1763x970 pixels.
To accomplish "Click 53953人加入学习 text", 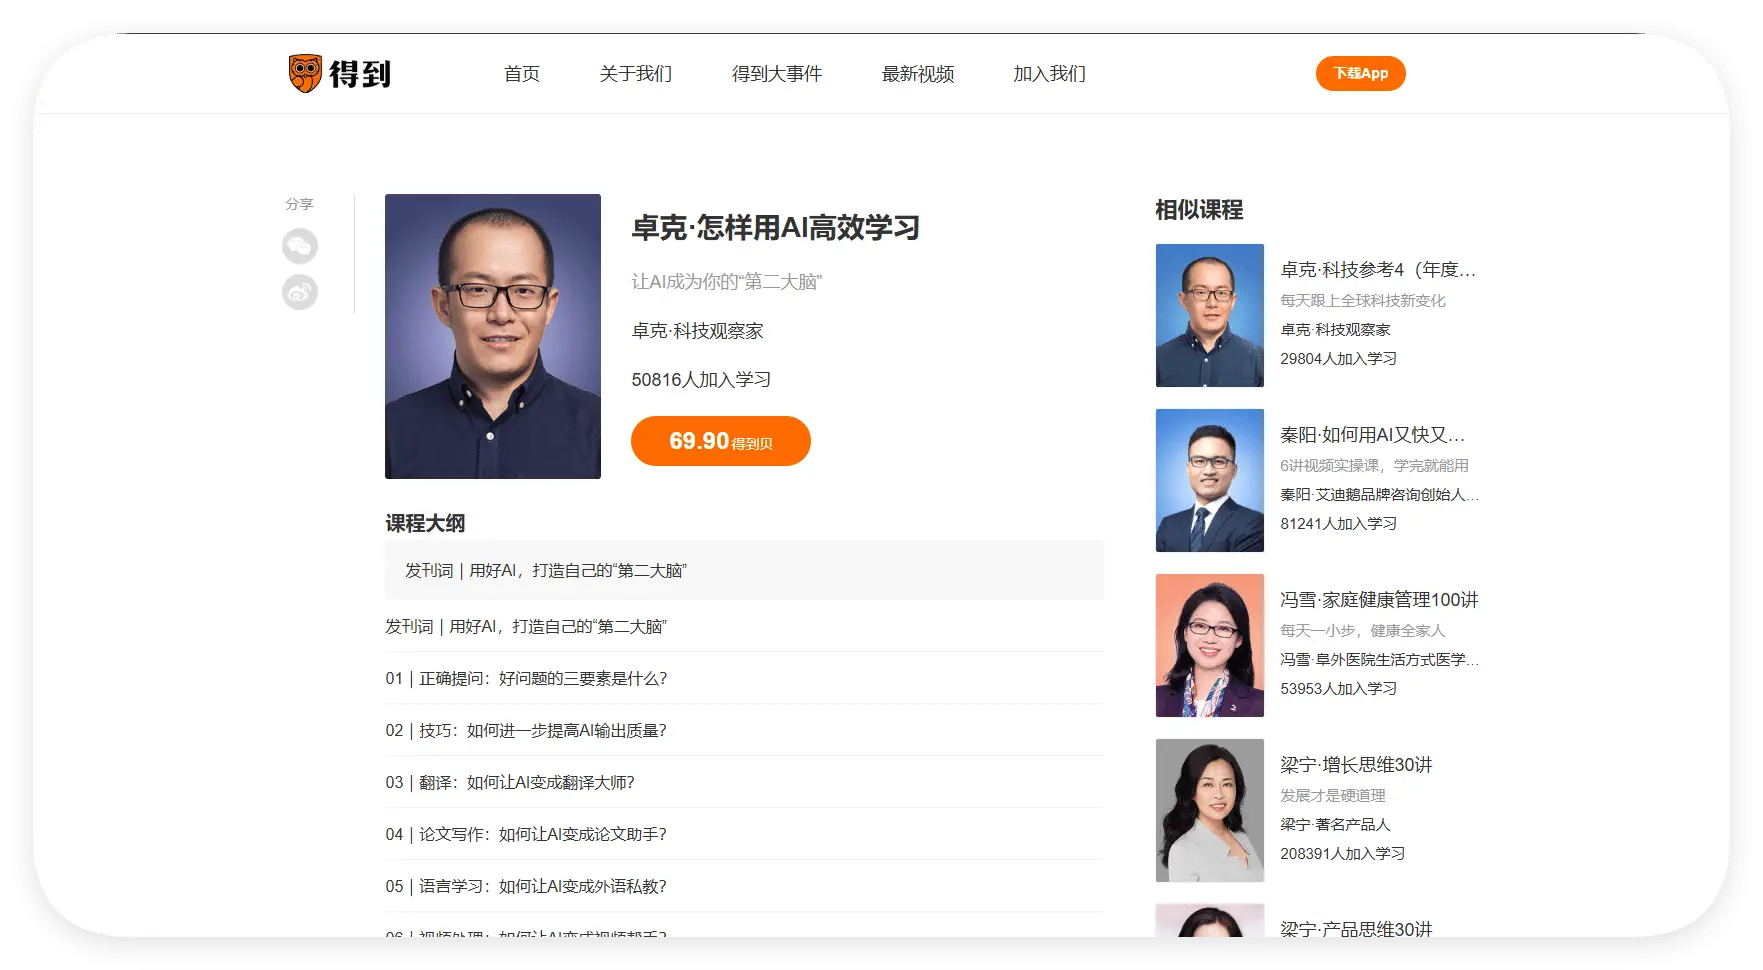I will point(1339,689).
